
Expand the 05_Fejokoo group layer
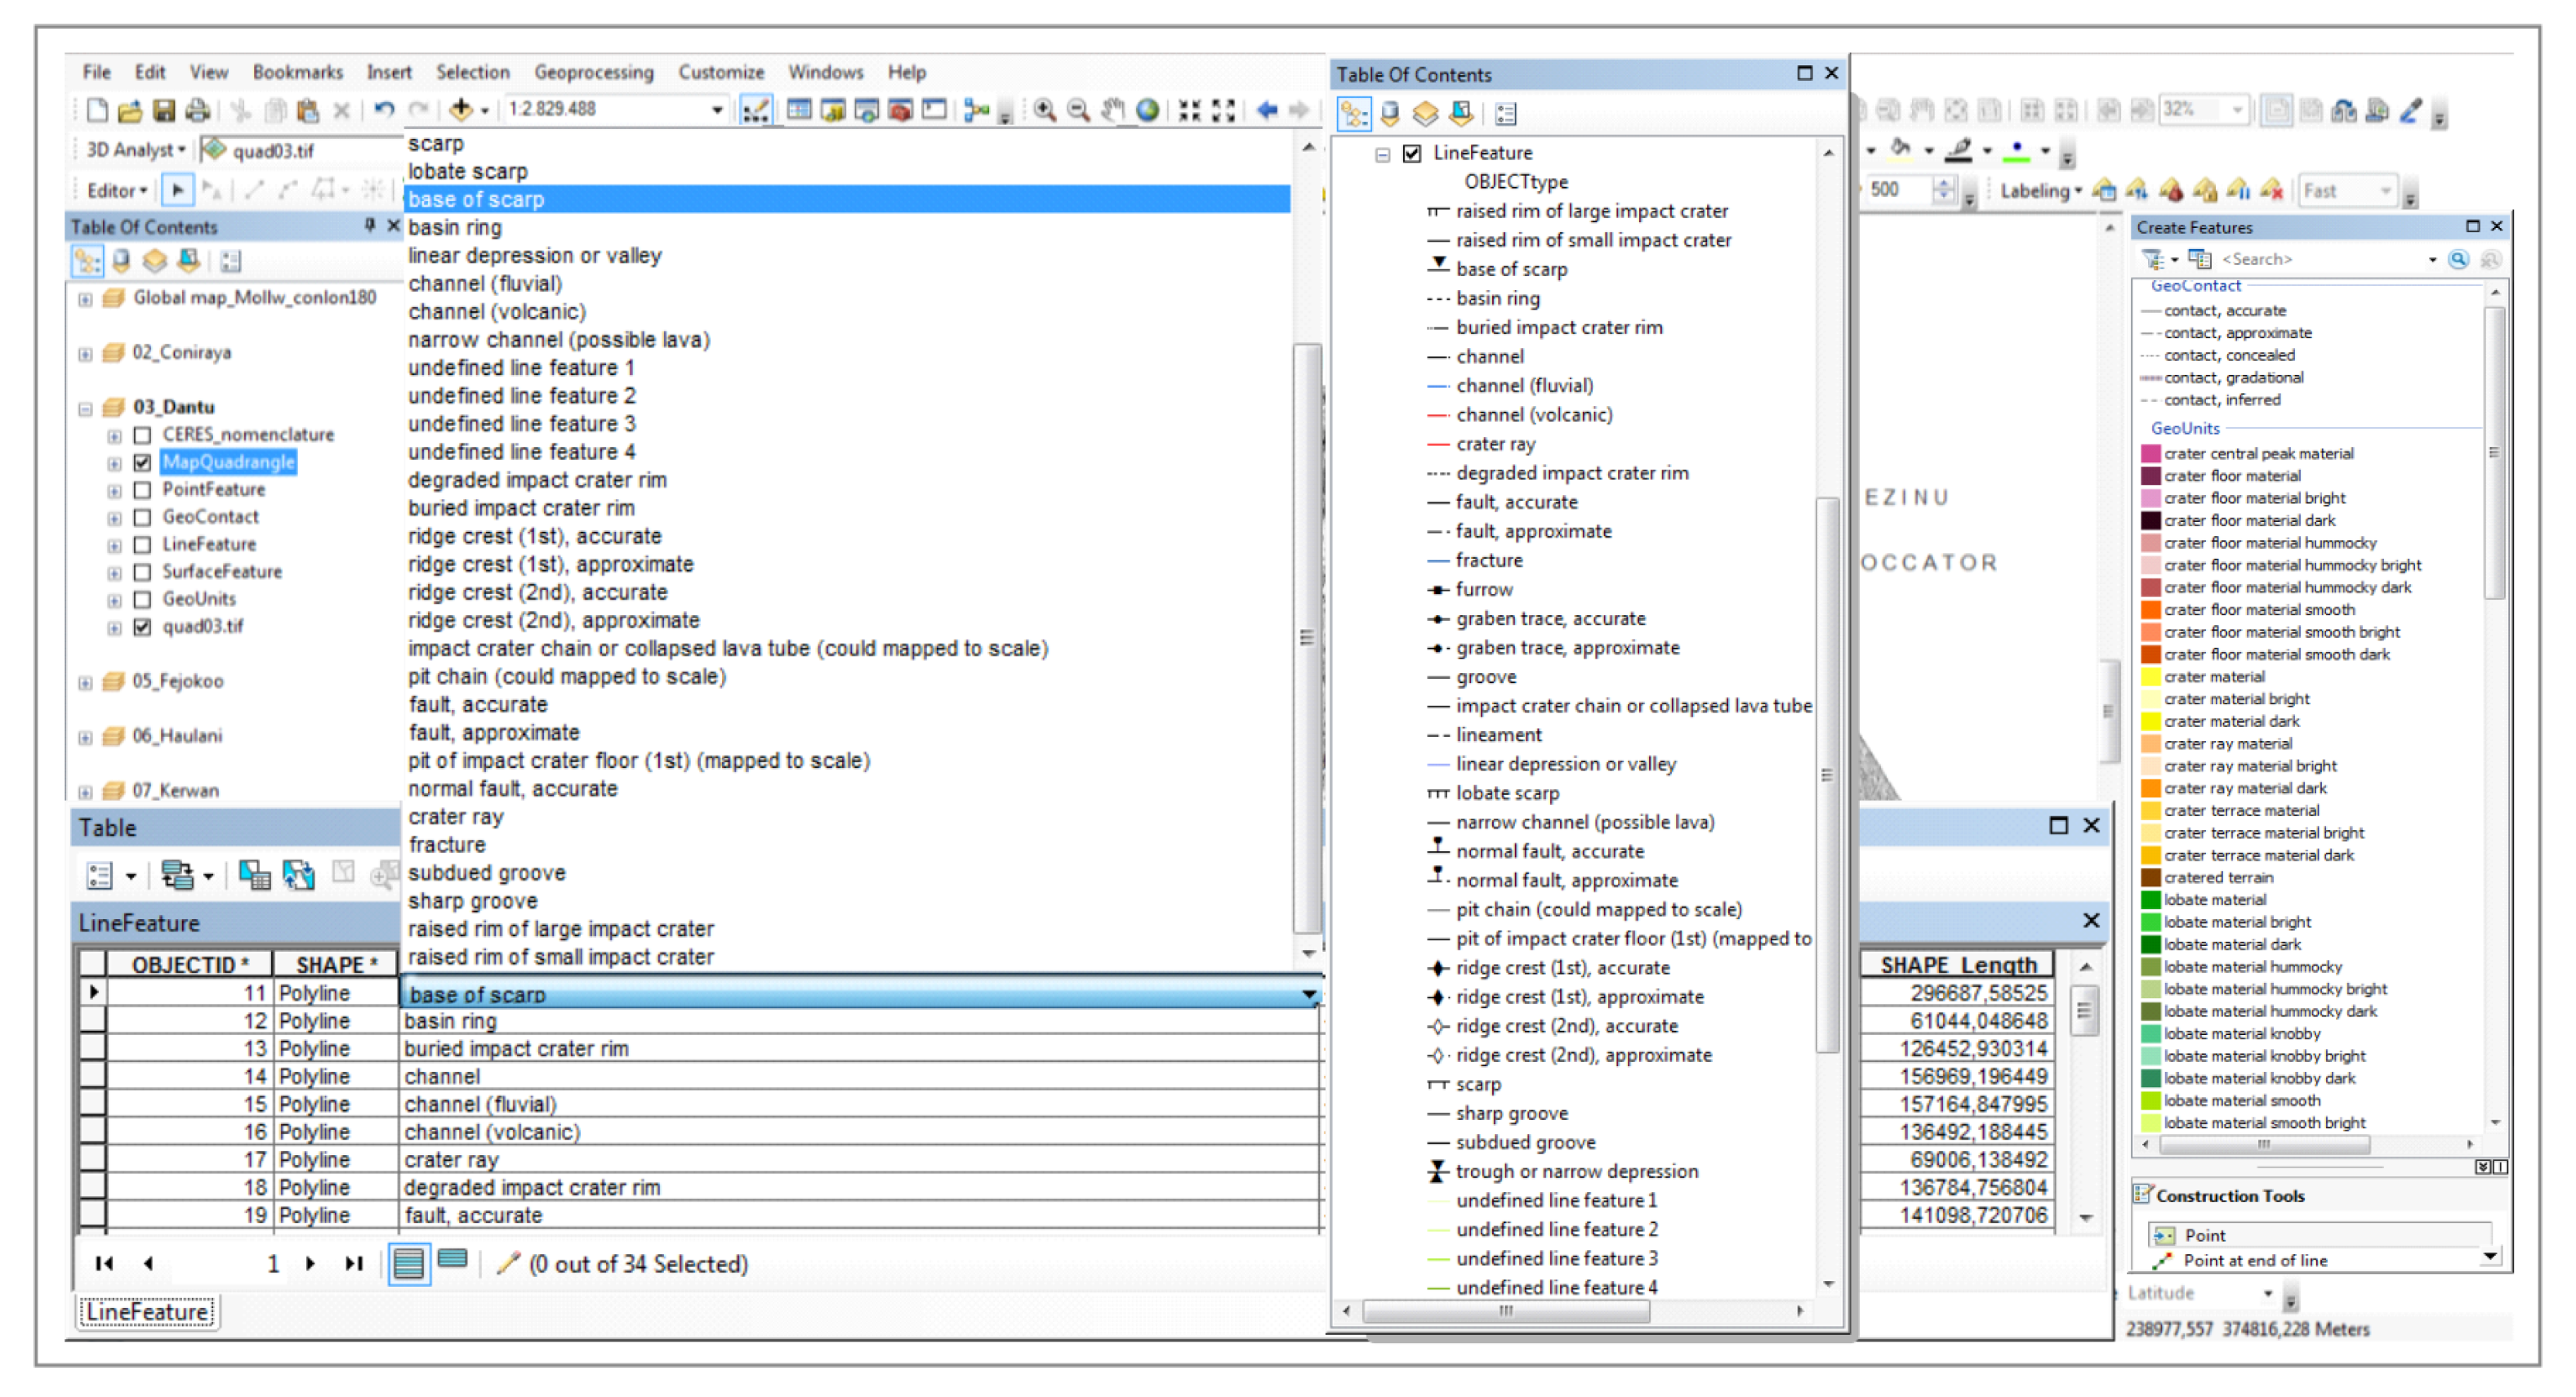click(x=86, y=683)
